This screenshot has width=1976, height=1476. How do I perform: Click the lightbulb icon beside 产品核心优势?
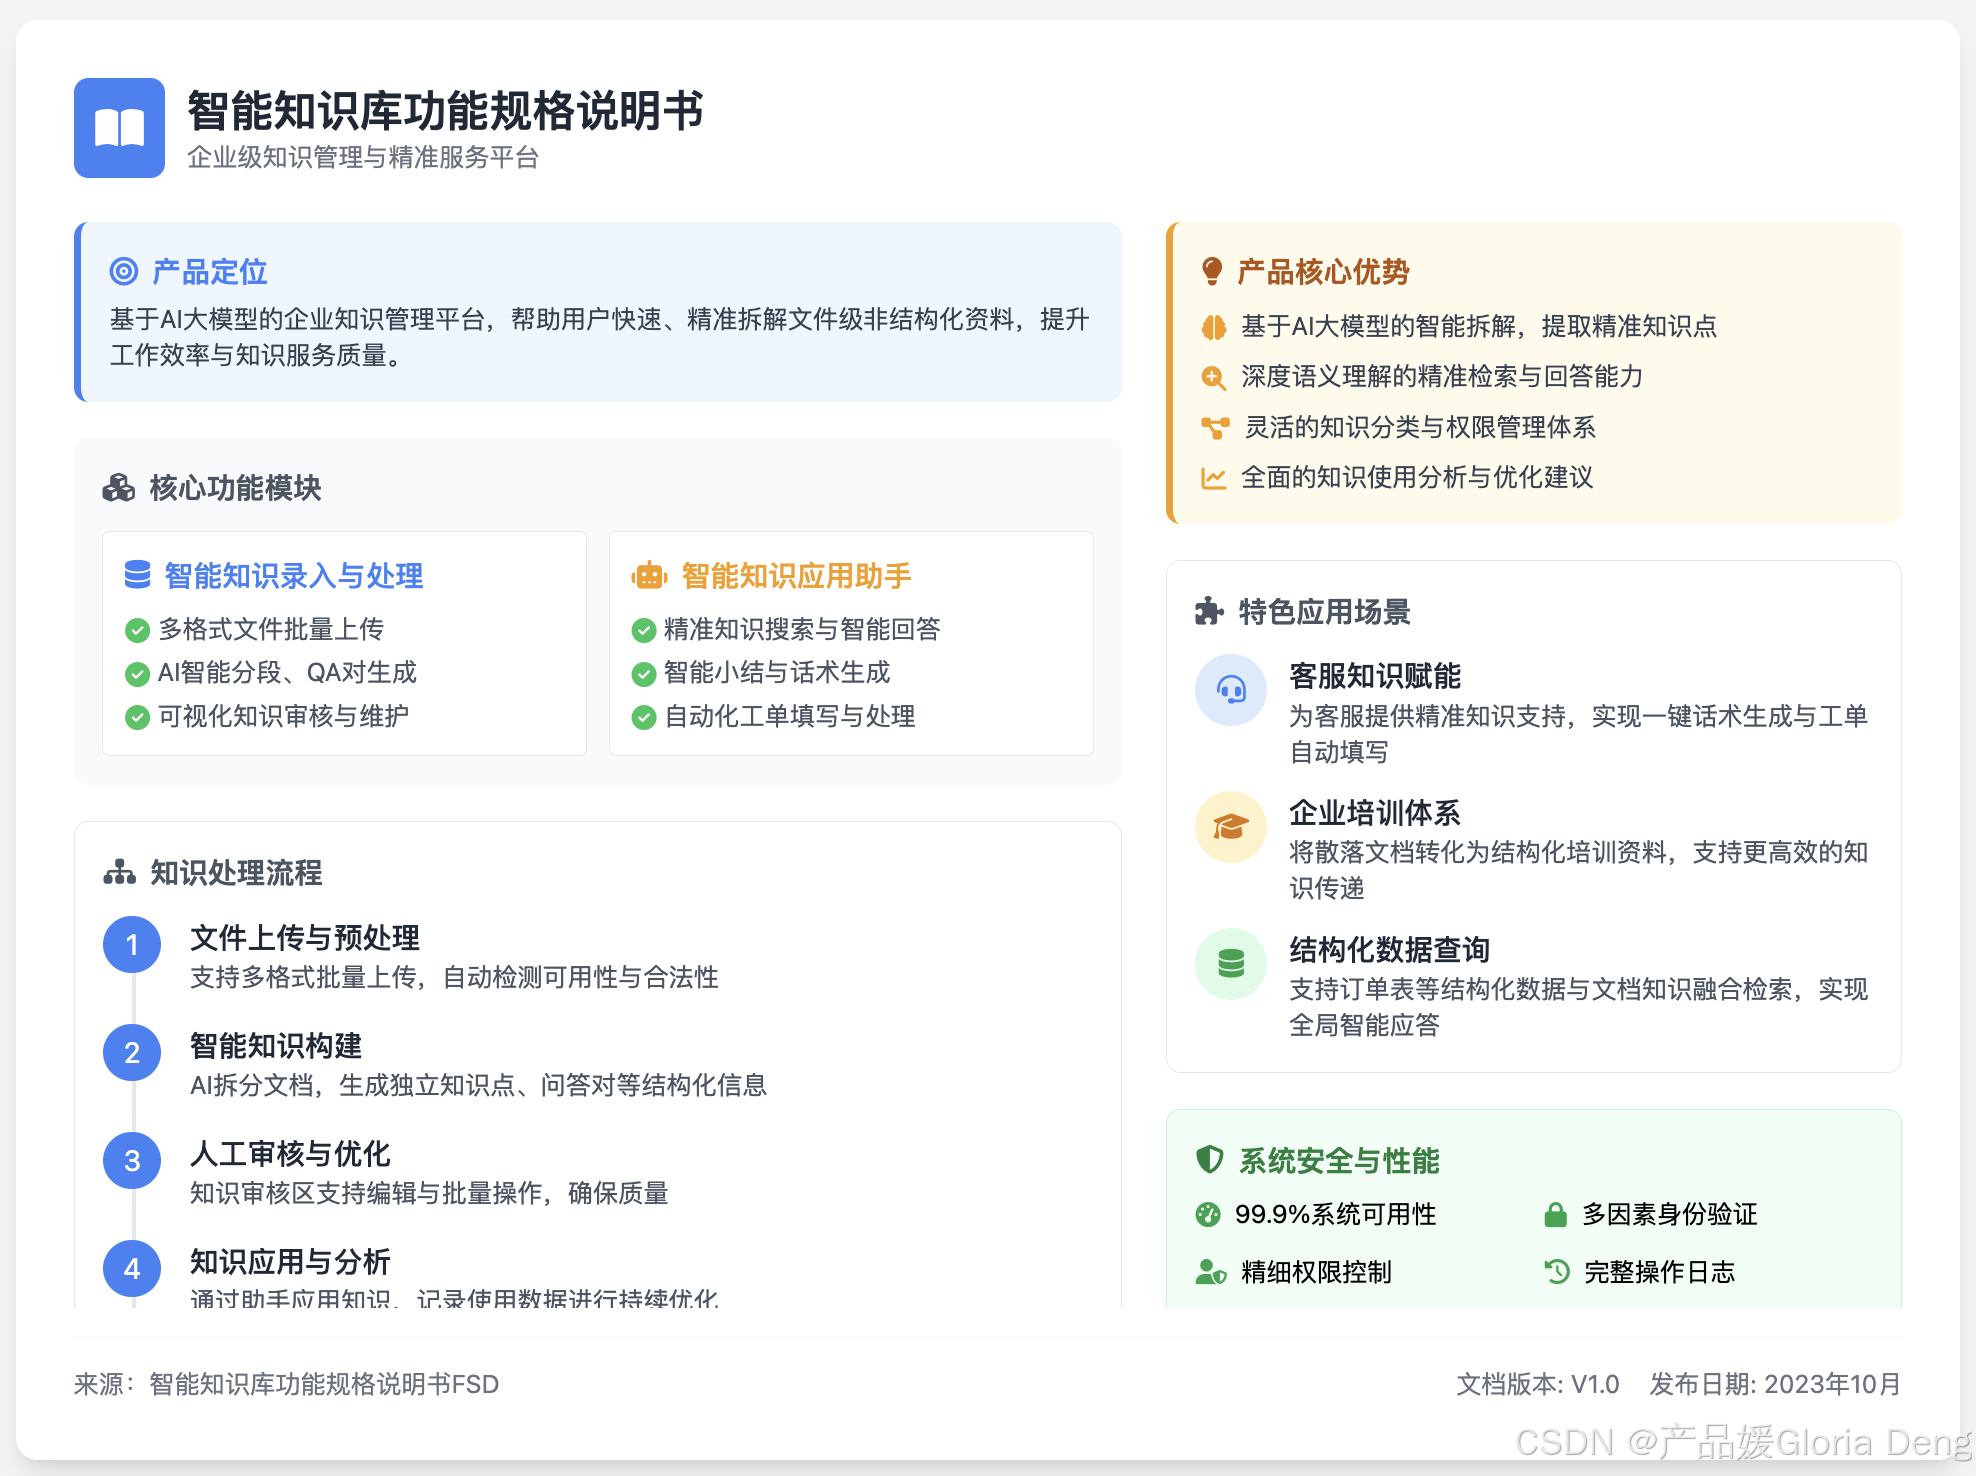(x=1212, y=271)
